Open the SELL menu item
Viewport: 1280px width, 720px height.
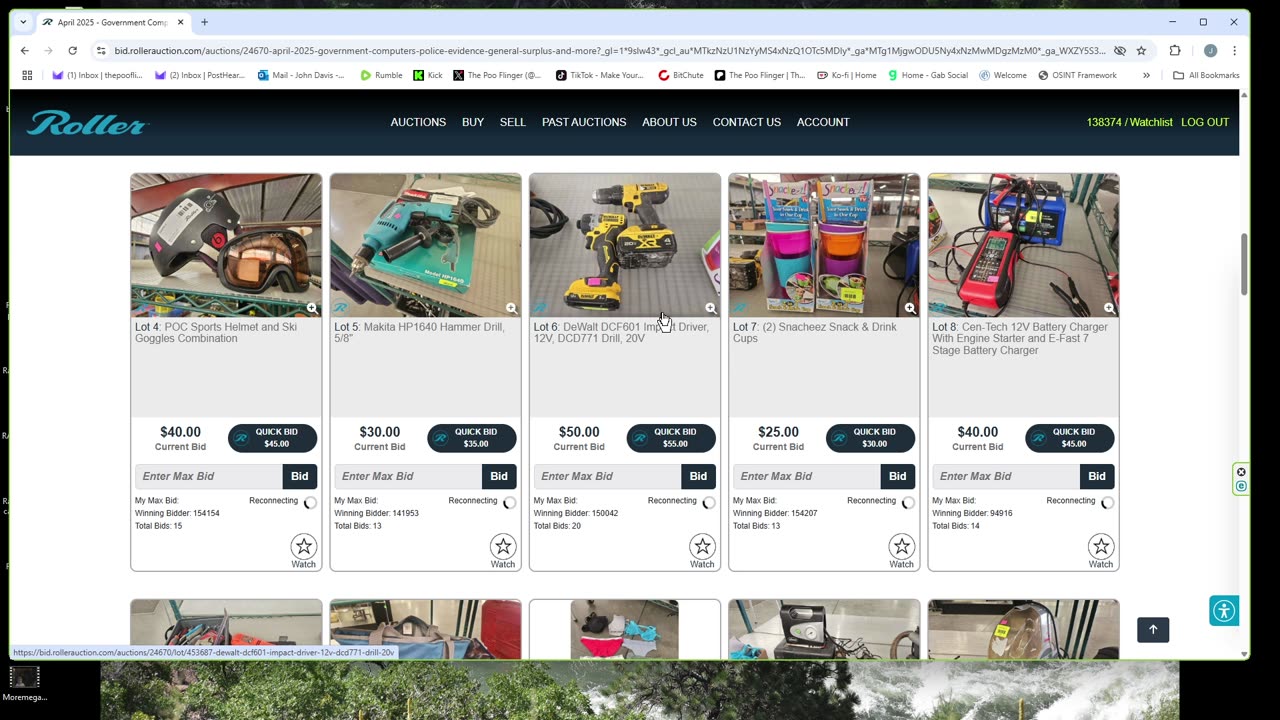coord(513,122)
